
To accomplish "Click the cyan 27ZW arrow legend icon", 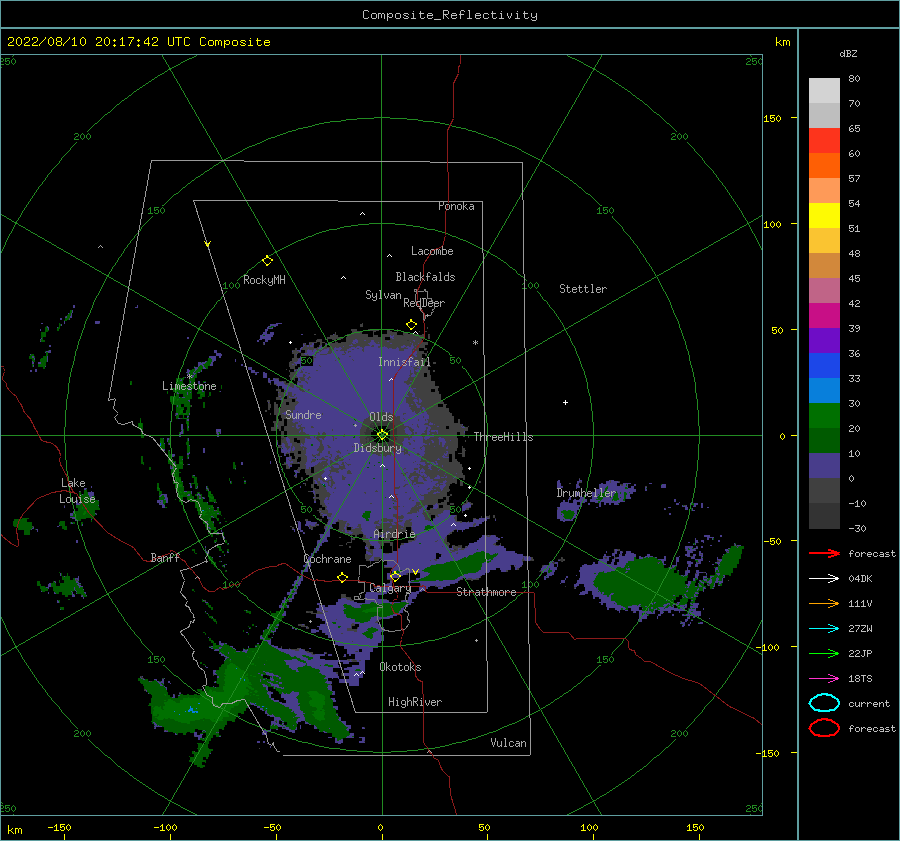I will [x=824, y=628].
